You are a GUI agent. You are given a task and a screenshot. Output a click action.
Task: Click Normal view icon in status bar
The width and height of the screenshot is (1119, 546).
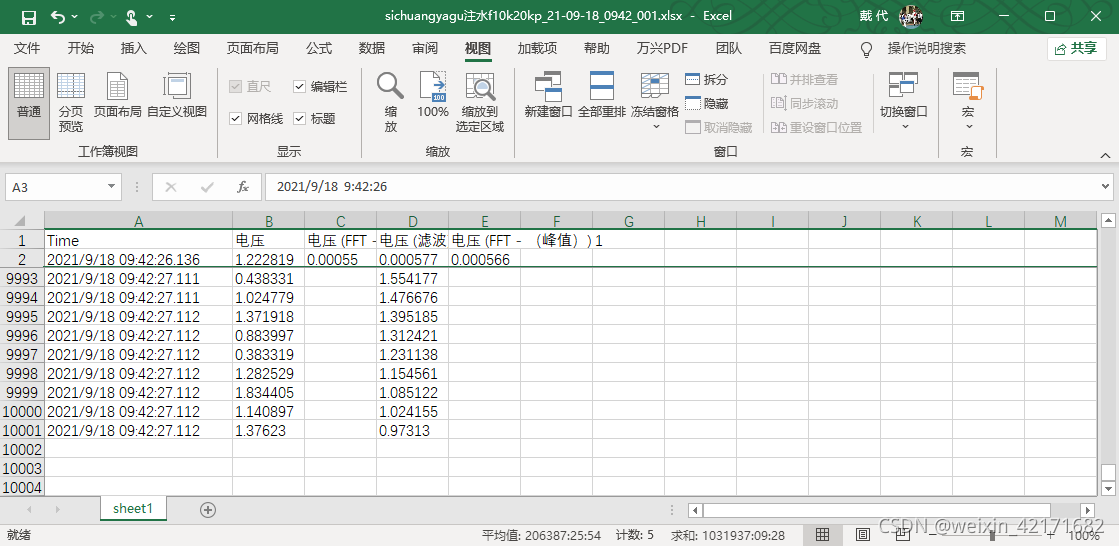(822, 535)
